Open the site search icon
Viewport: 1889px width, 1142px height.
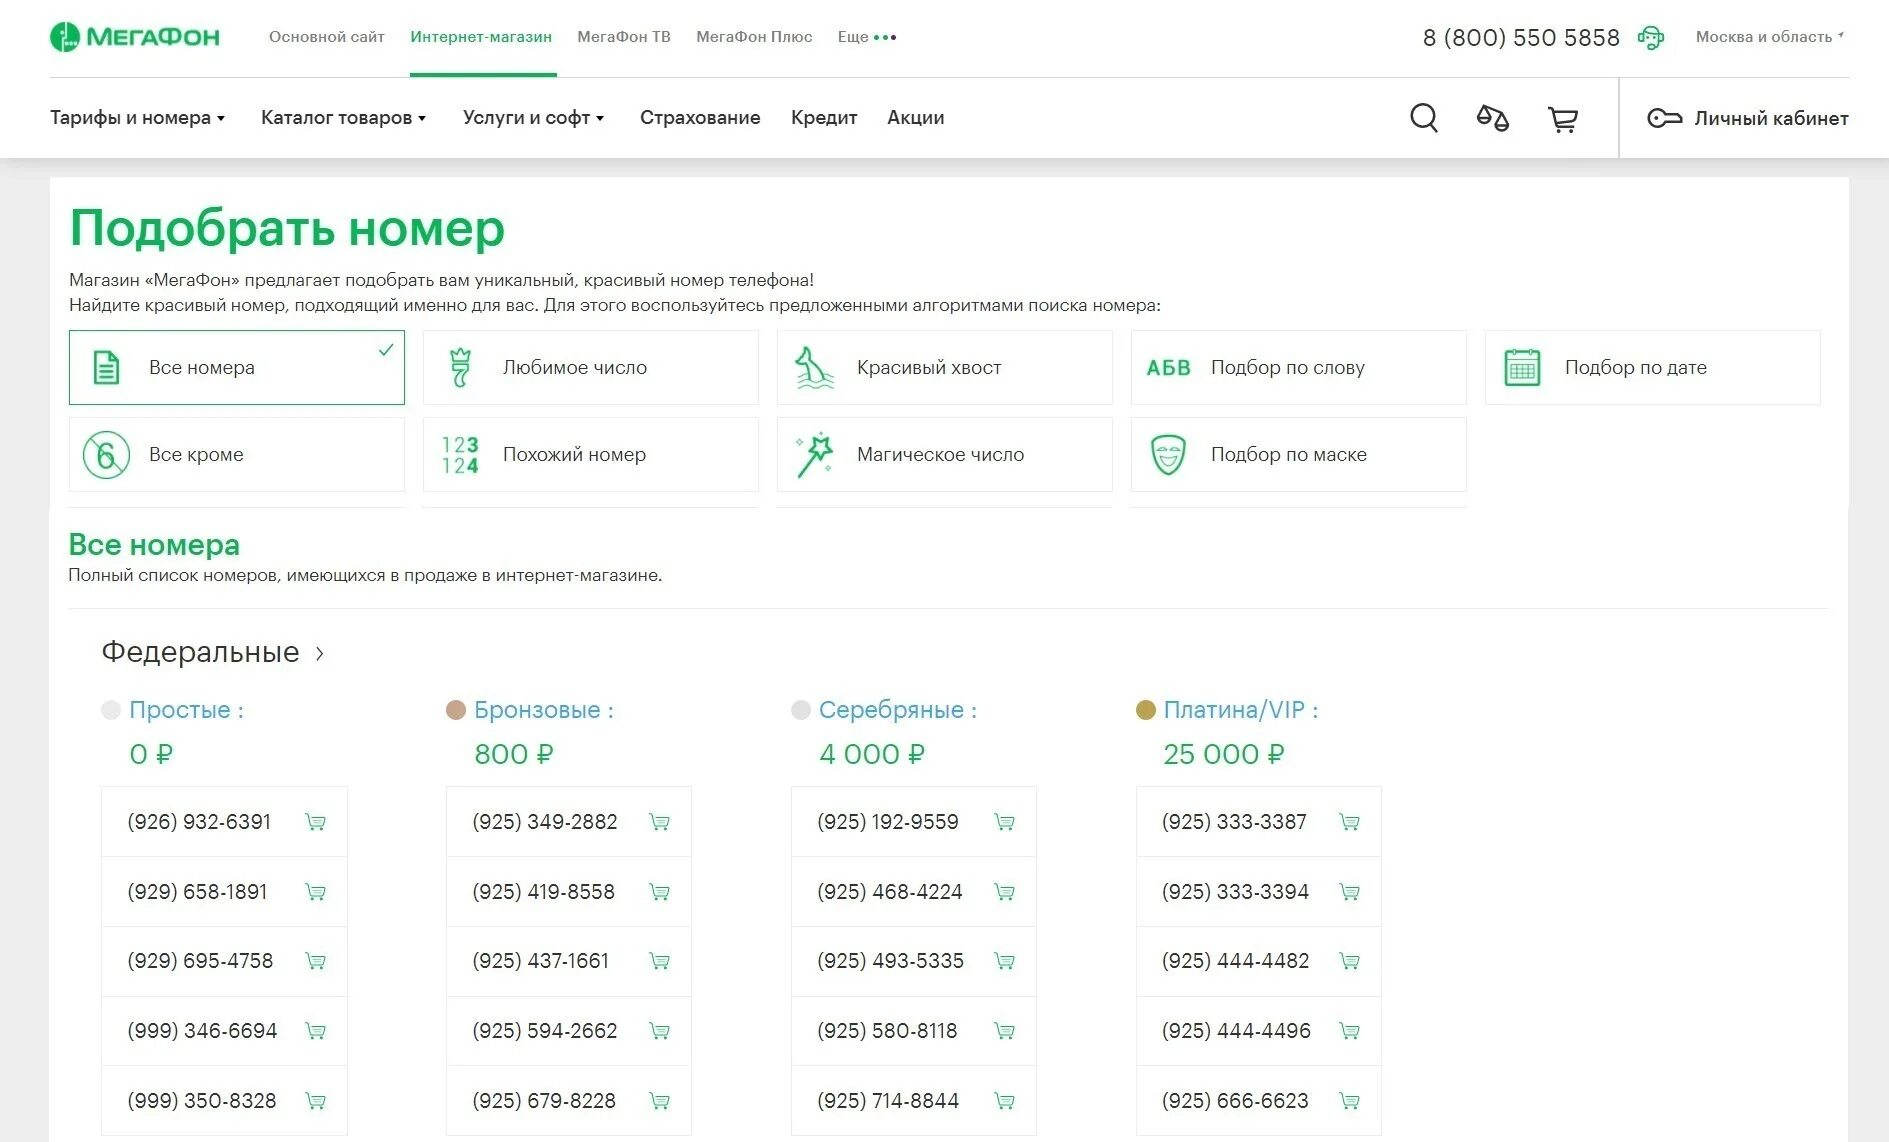tap(1424, 118)
